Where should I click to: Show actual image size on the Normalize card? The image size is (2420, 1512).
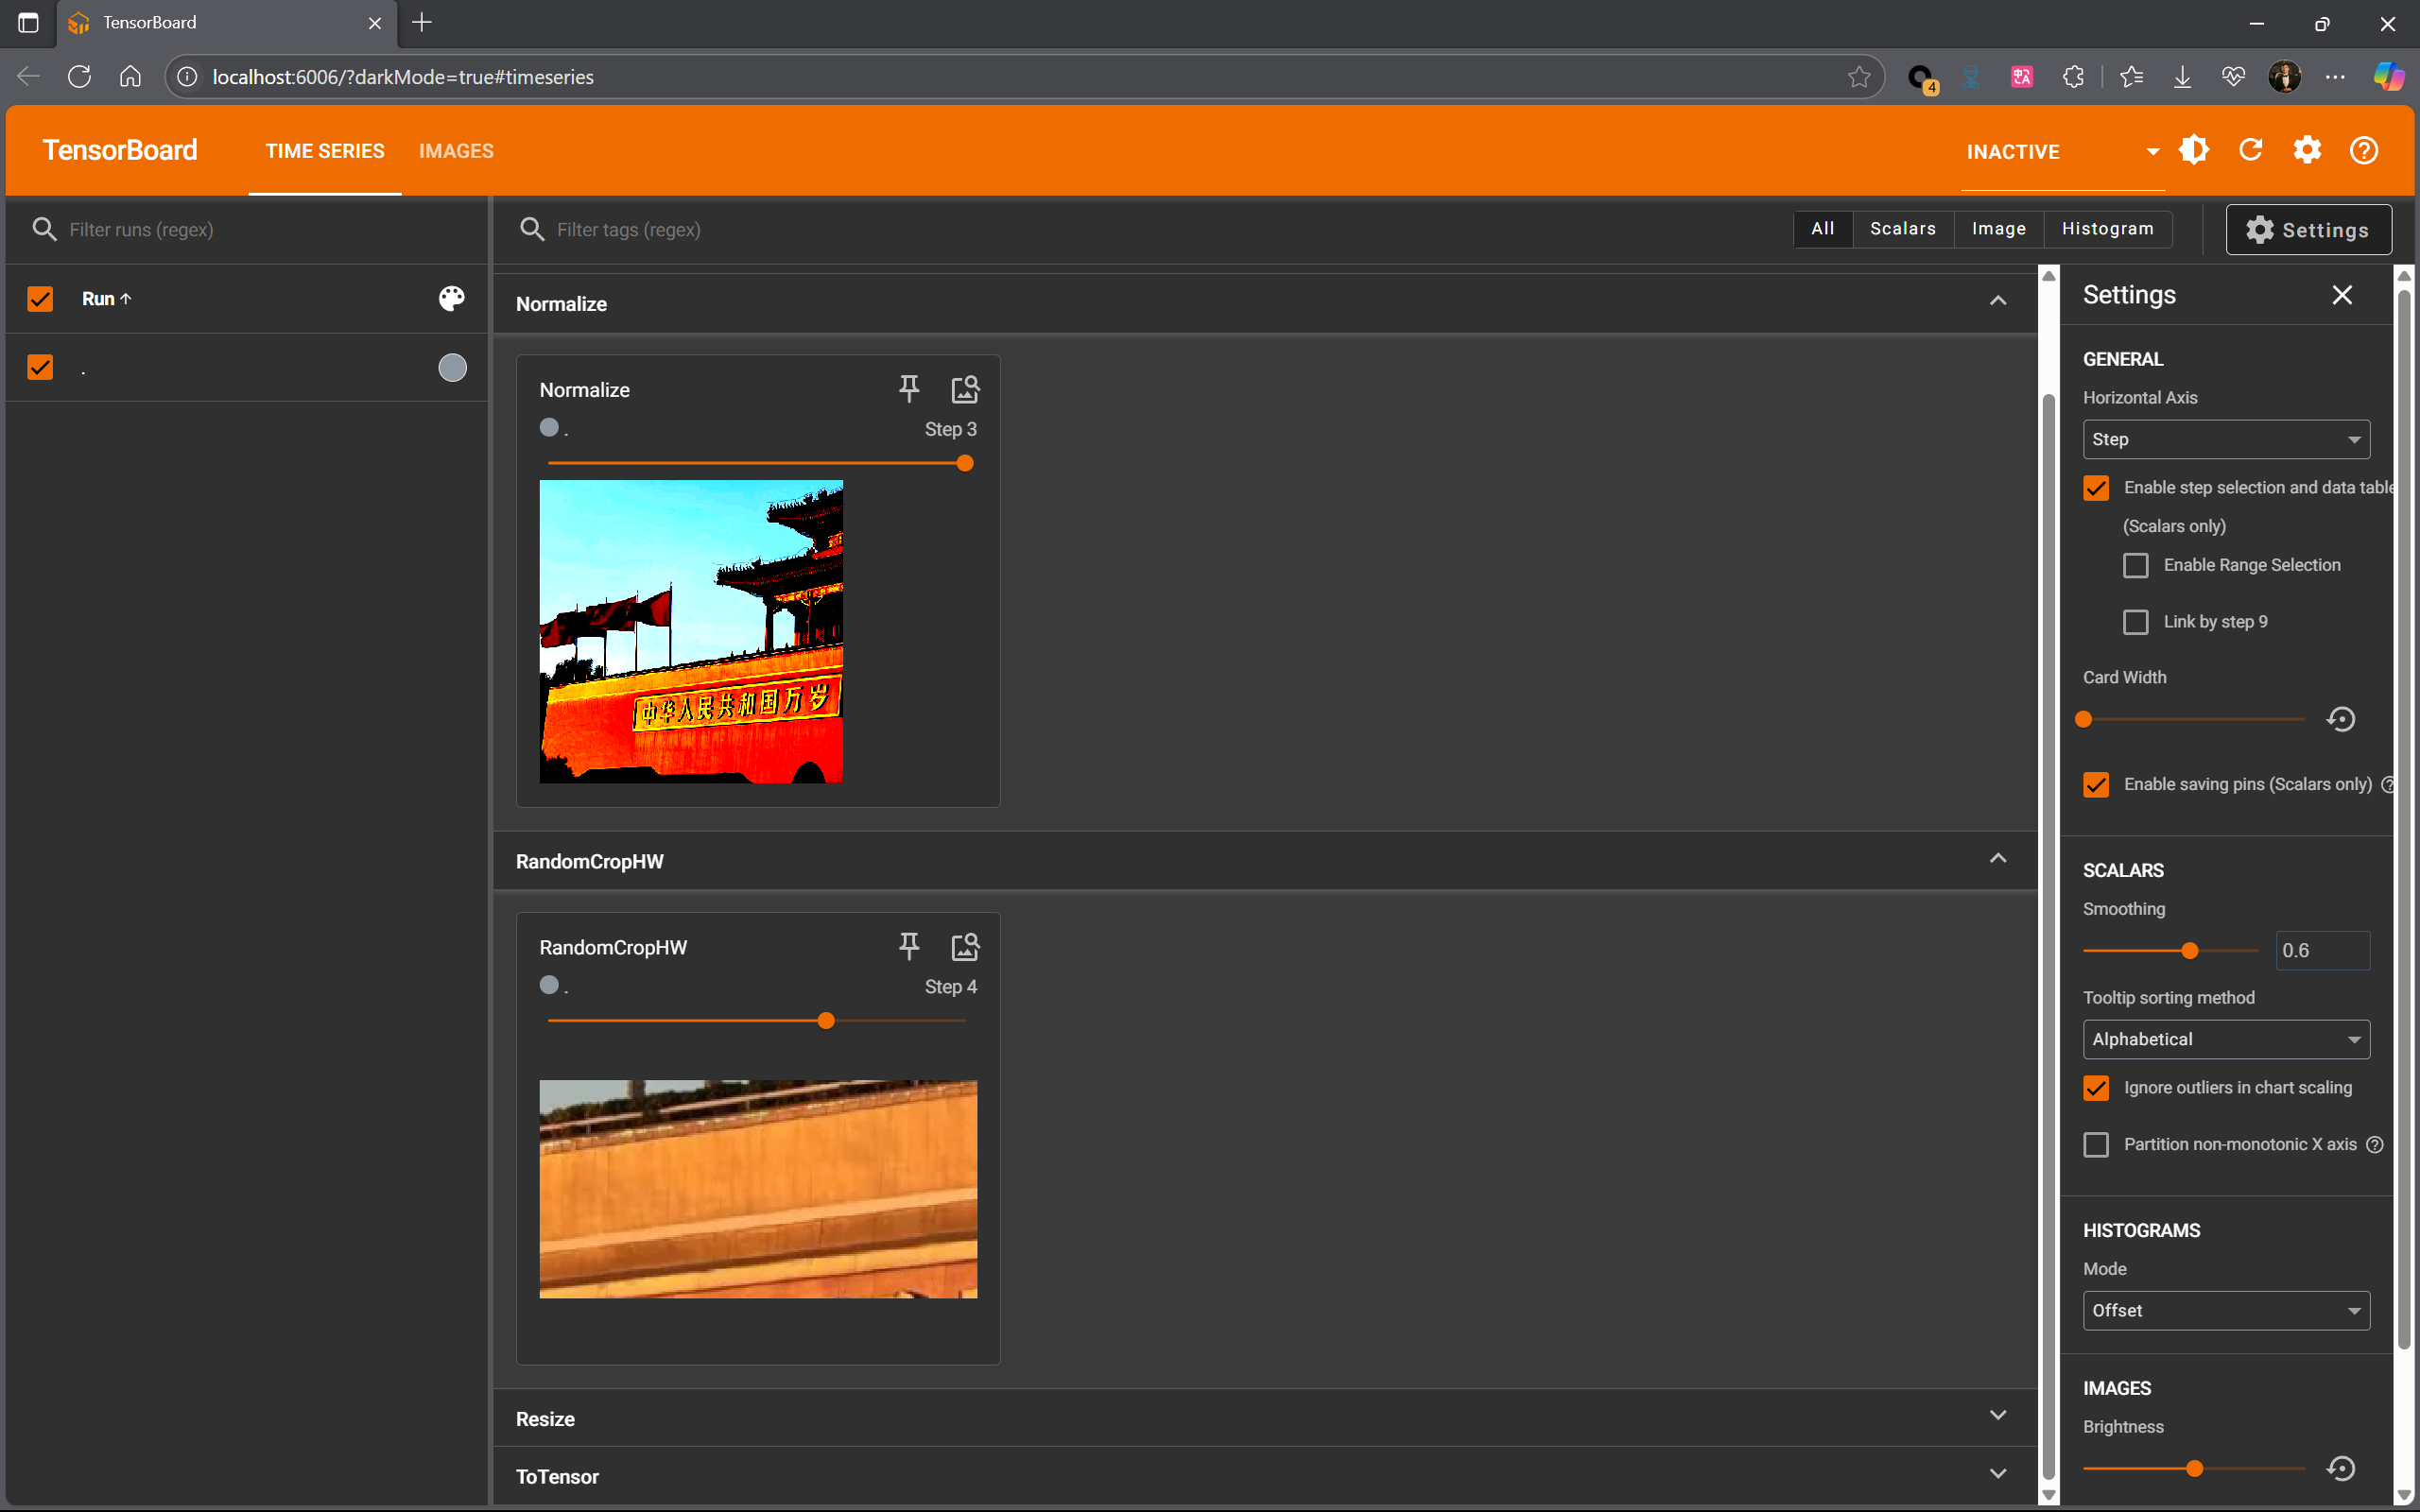(x=964, y=389)
